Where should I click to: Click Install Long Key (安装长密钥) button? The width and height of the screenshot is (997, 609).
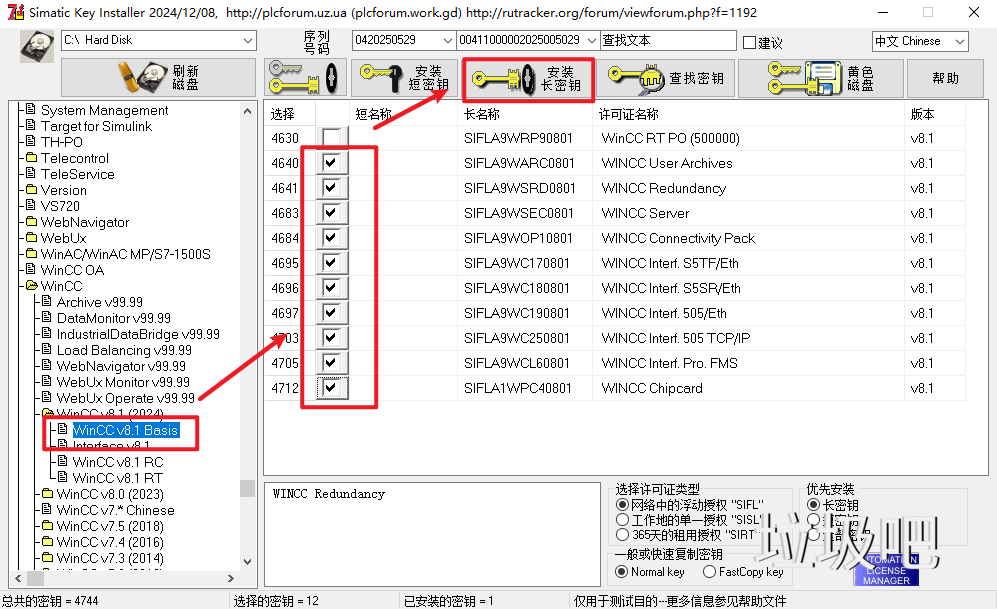[x=527, y=79]
